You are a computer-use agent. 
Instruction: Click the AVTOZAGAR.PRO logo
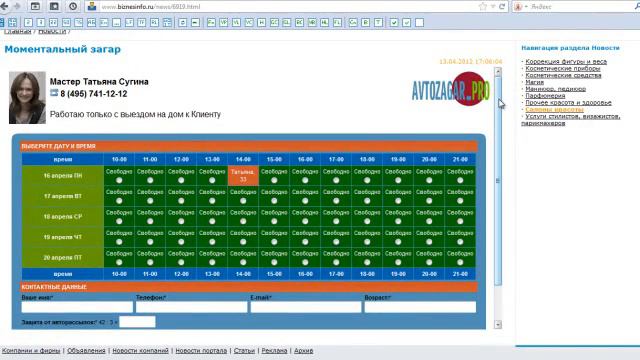451,89
